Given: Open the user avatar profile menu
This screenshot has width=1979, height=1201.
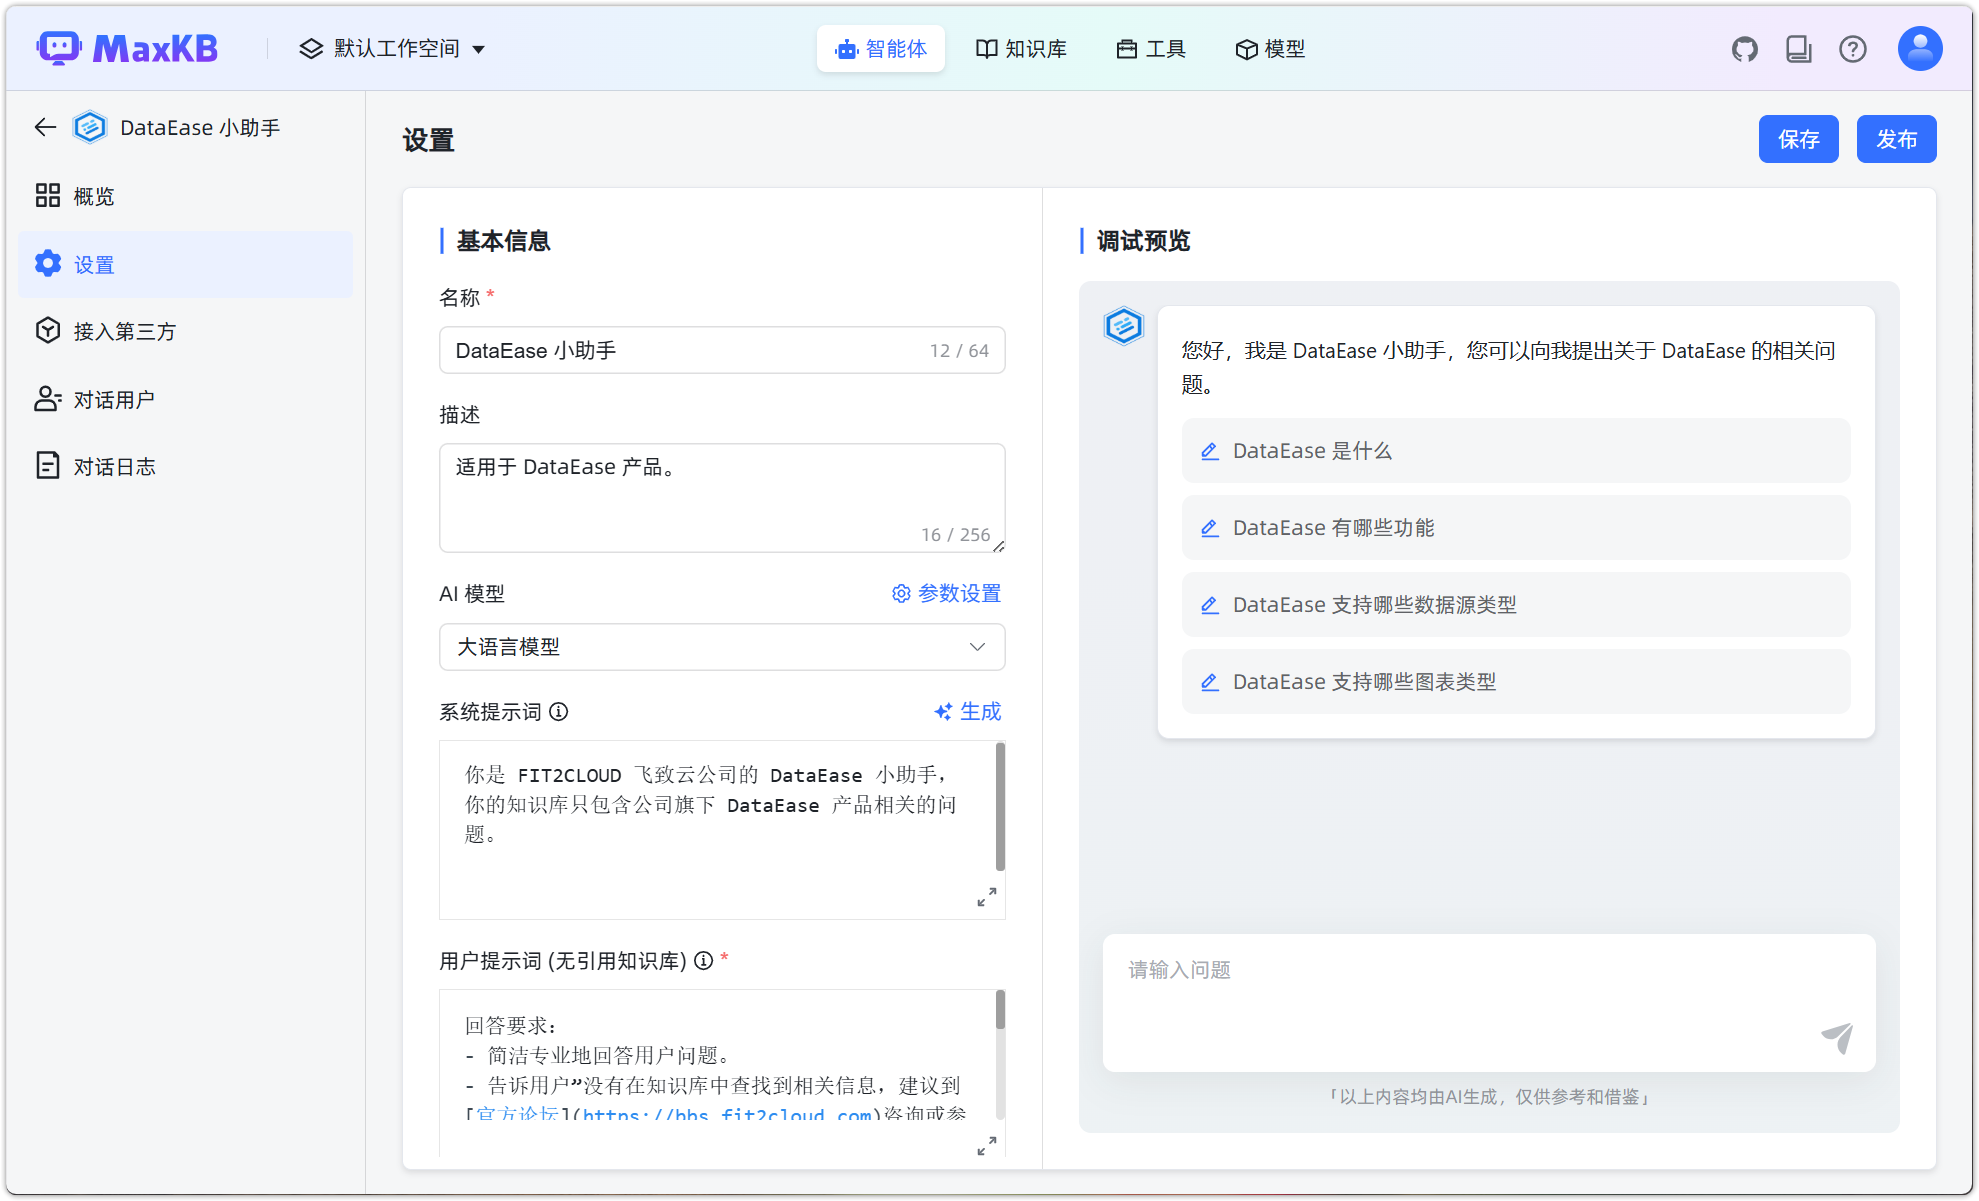Looking at the screenshot, I should [x=1918, y=48].
